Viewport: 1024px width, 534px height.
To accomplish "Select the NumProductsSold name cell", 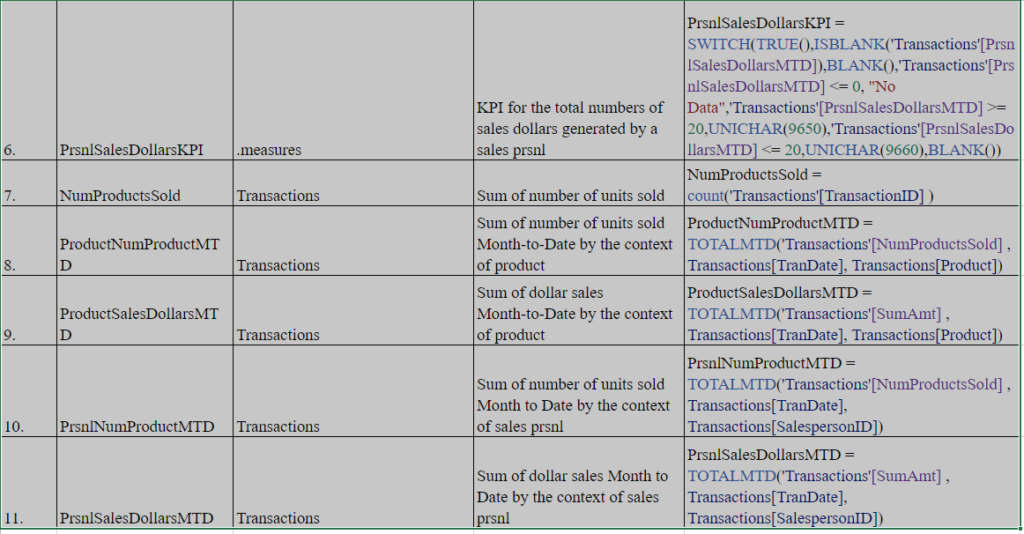I will click(144, 183).
